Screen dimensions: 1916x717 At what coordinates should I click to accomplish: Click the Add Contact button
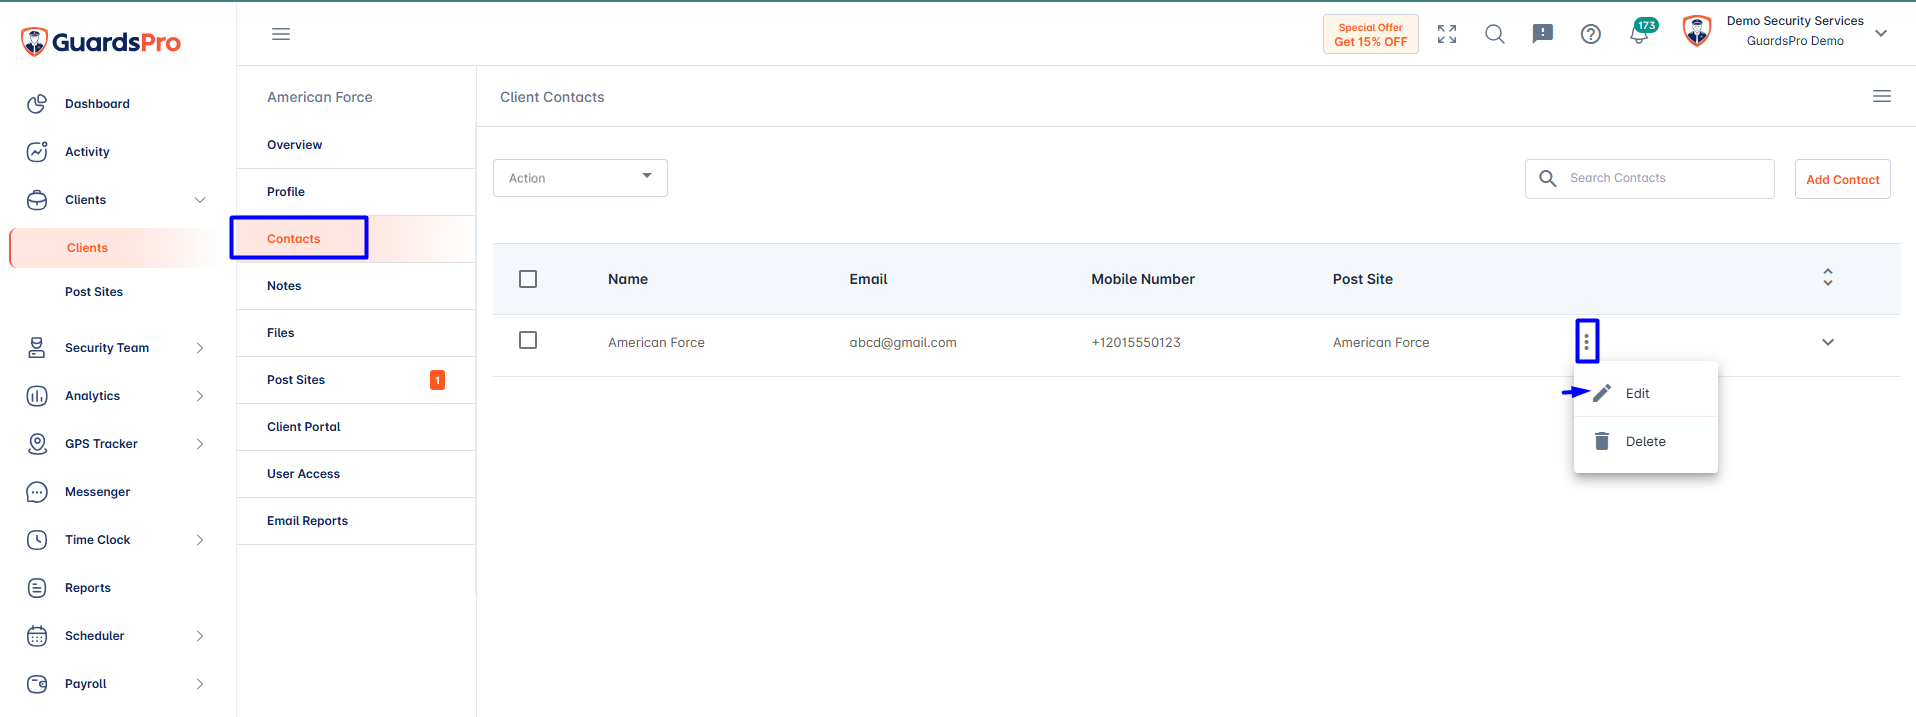coord(1843,179)
